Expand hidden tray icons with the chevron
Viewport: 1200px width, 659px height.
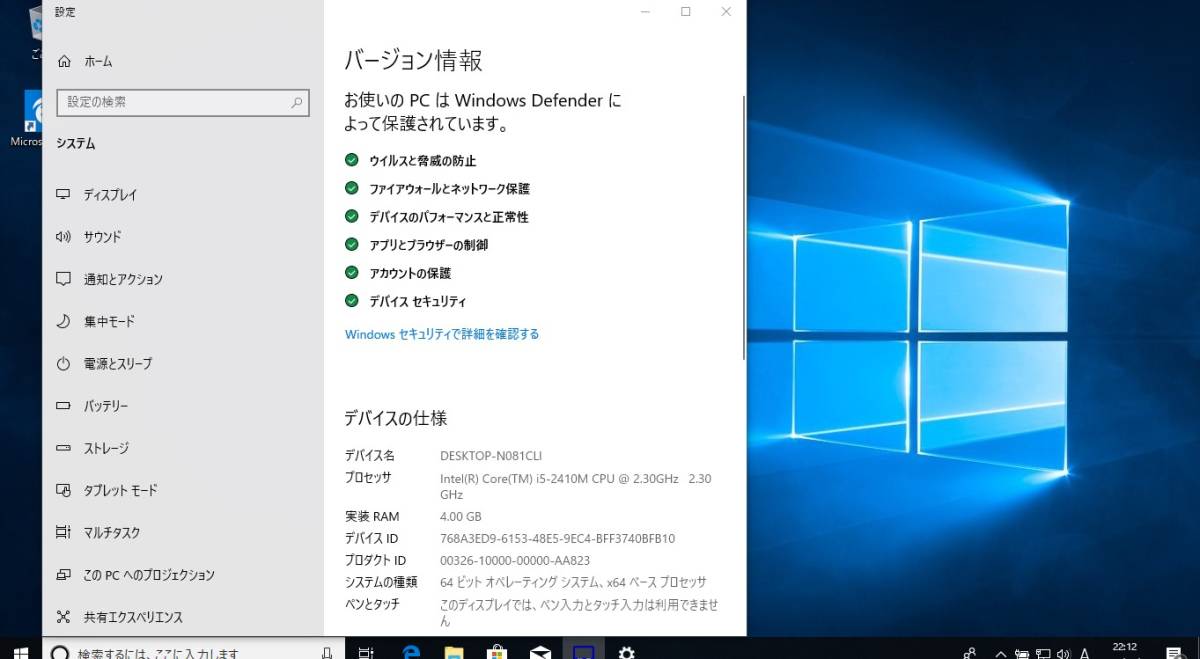(x=999, y=651)
